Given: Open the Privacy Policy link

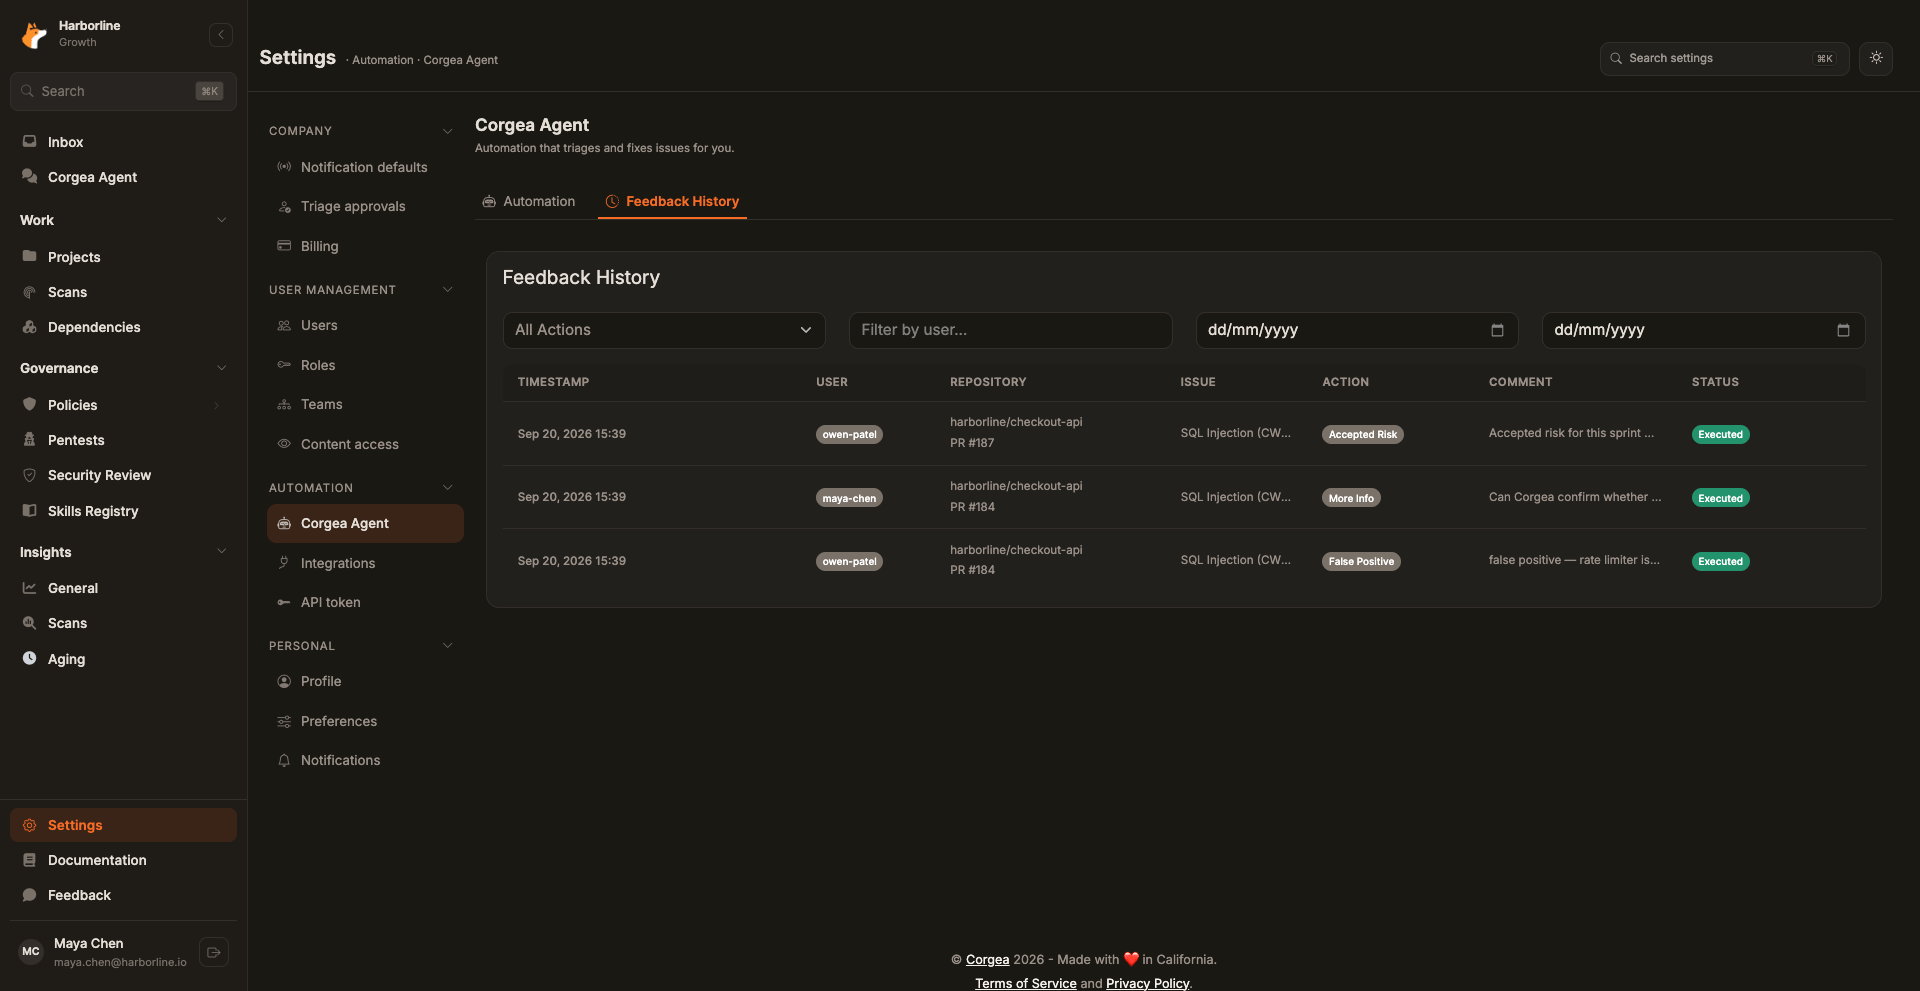Looking at the screenshot, I should click(x=1148, y=983).
